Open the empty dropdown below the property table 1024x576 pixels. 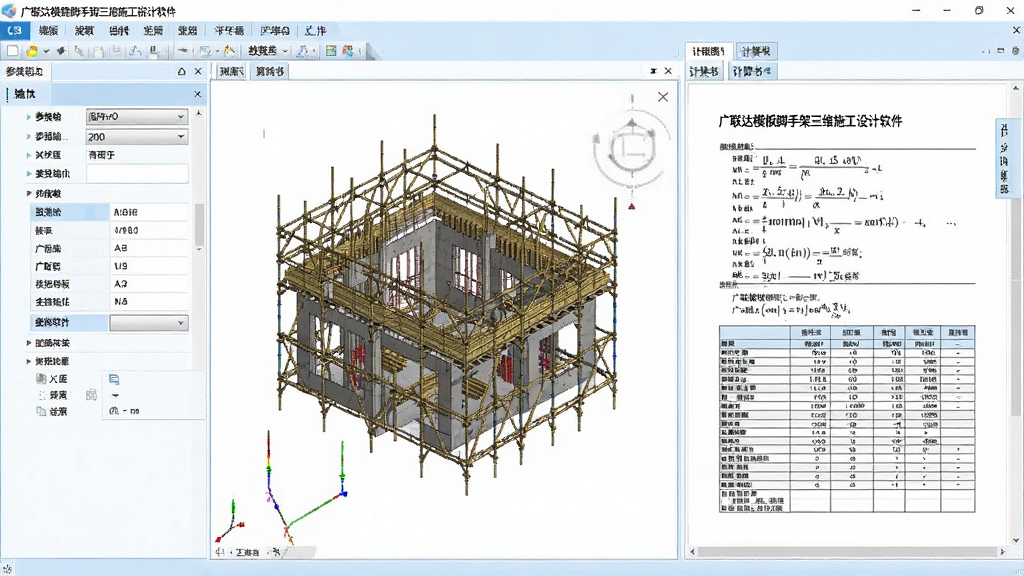[x=149, y=323]
